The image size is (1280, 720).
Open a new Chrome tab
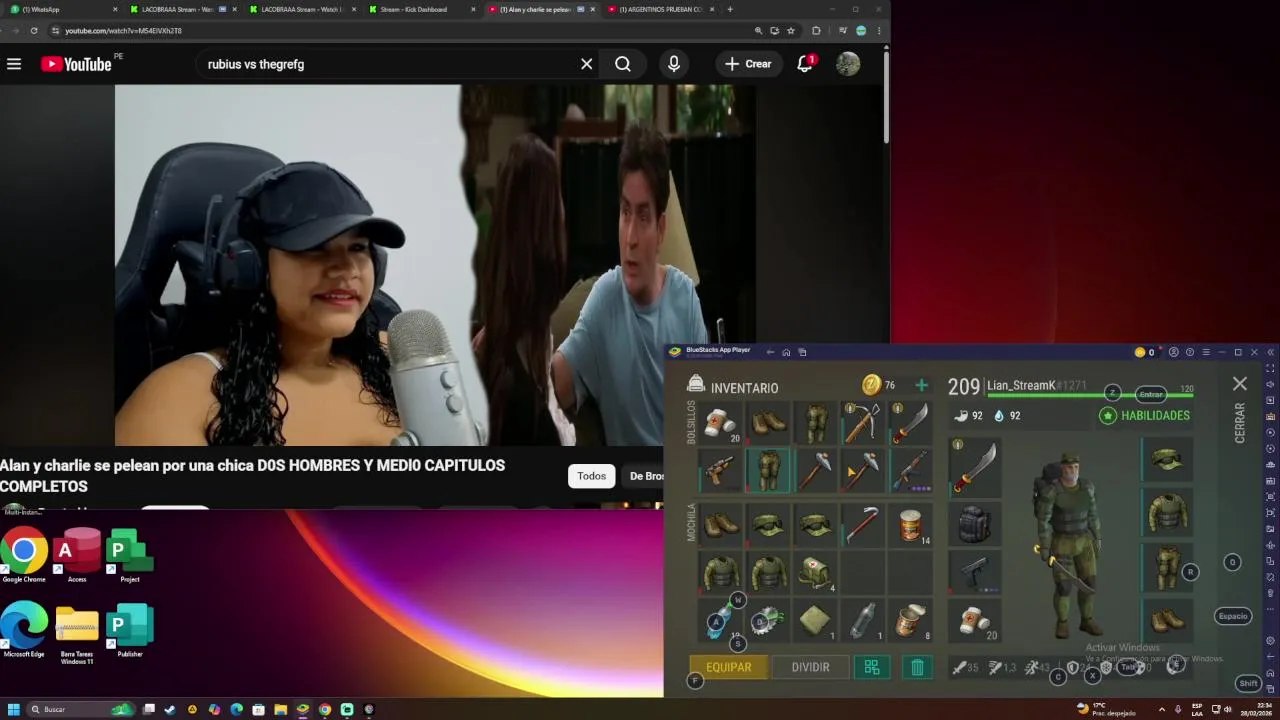pos(730,9)
